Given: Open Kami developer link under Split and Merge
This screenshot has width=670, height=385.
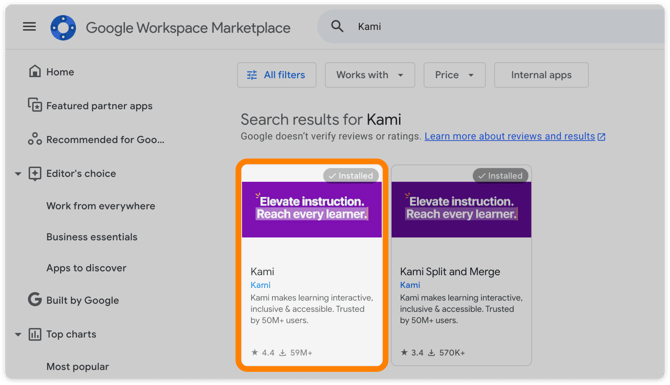Looking at the screenshot, I should coord(410,285).
